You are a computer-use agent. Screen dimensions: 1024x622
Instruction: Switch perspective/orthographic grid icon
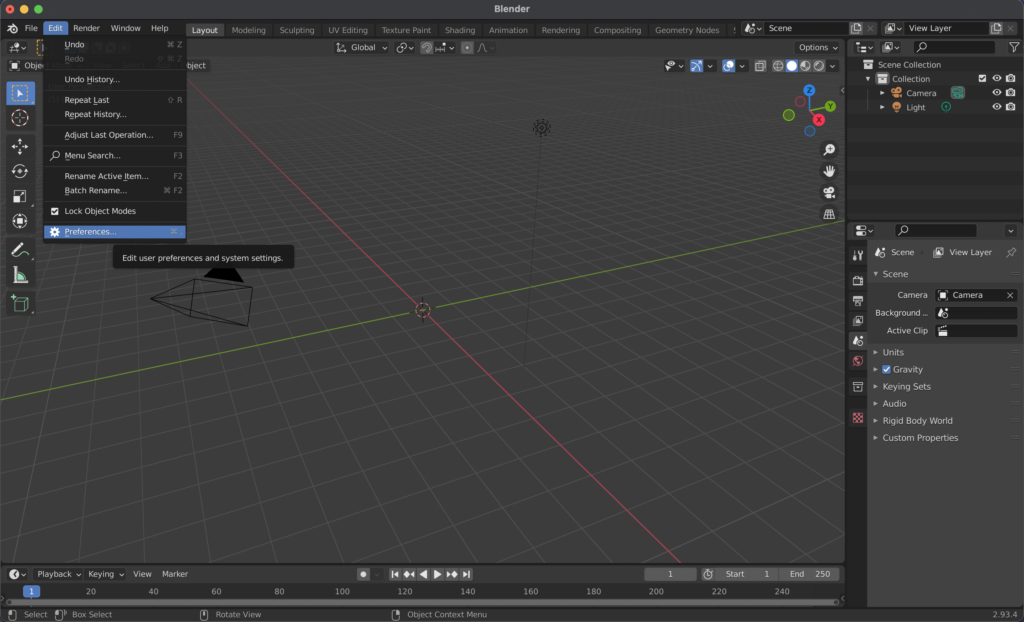[x=829, y=214]
